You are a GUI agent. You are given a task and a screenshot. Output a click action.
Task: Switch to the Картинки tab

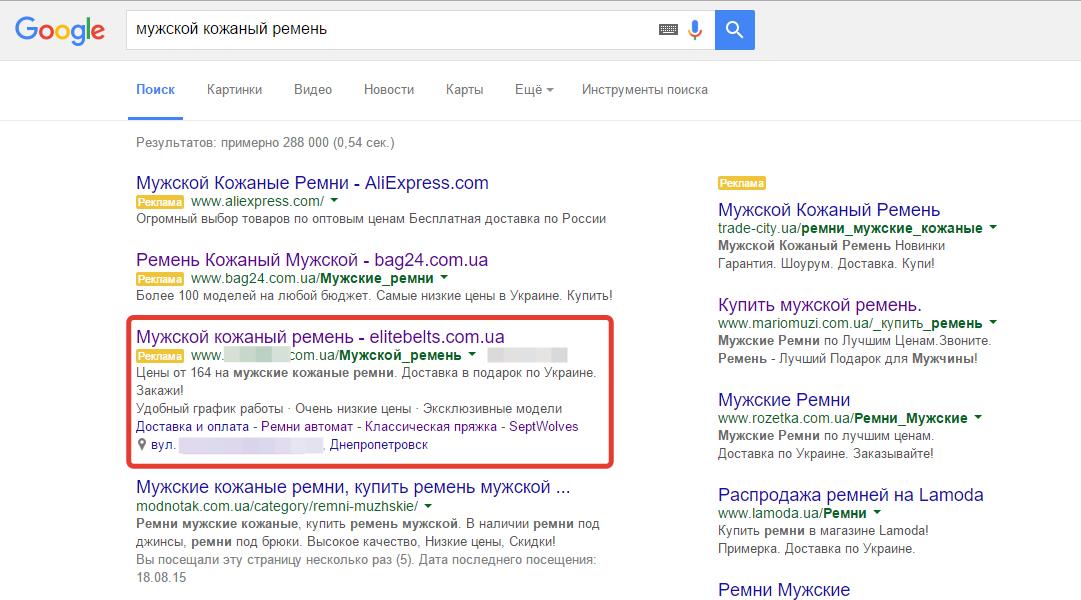(234, 89)
